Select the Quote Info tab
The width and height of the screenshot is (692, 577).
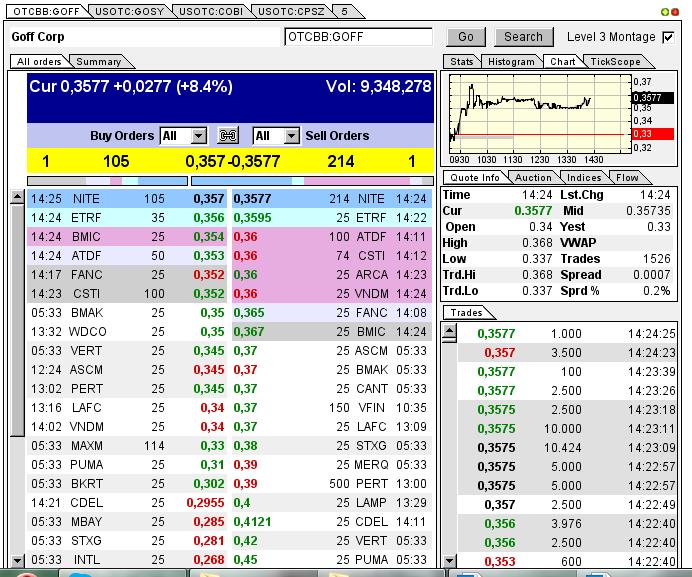point(475,177)
